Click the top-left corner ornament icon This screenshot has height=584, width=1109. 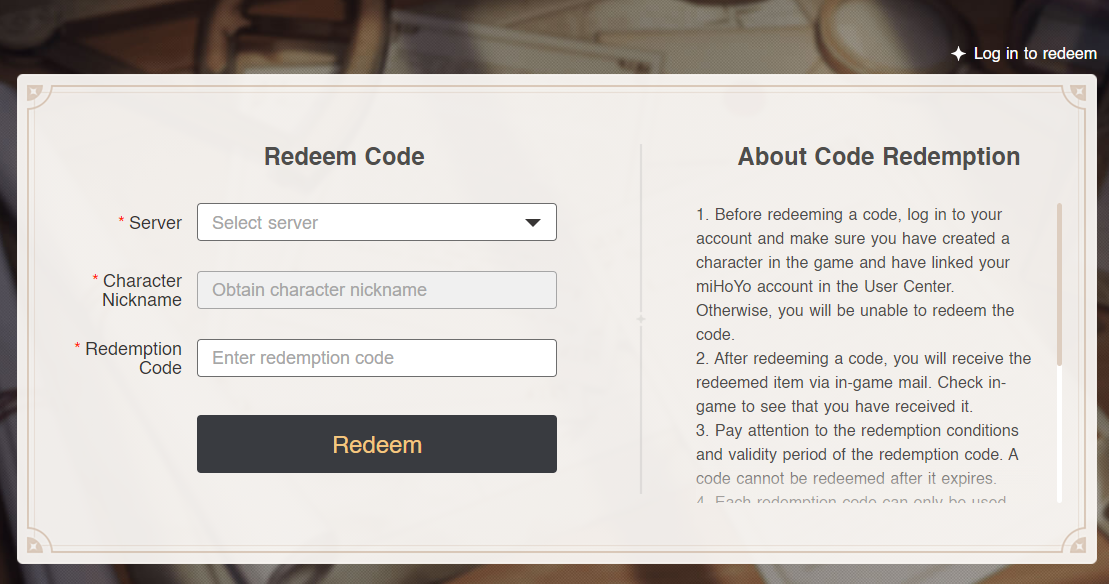tap(35, 93)
